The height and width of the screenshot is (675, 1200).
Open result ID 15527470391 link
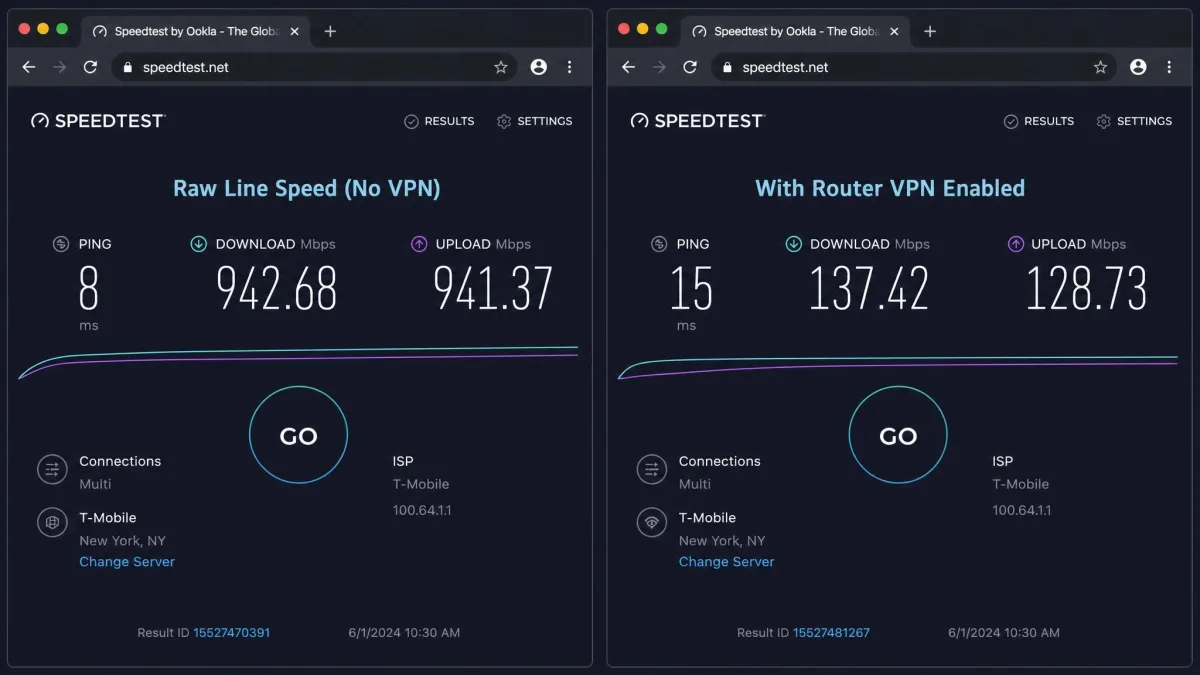(x=231, y=633)
